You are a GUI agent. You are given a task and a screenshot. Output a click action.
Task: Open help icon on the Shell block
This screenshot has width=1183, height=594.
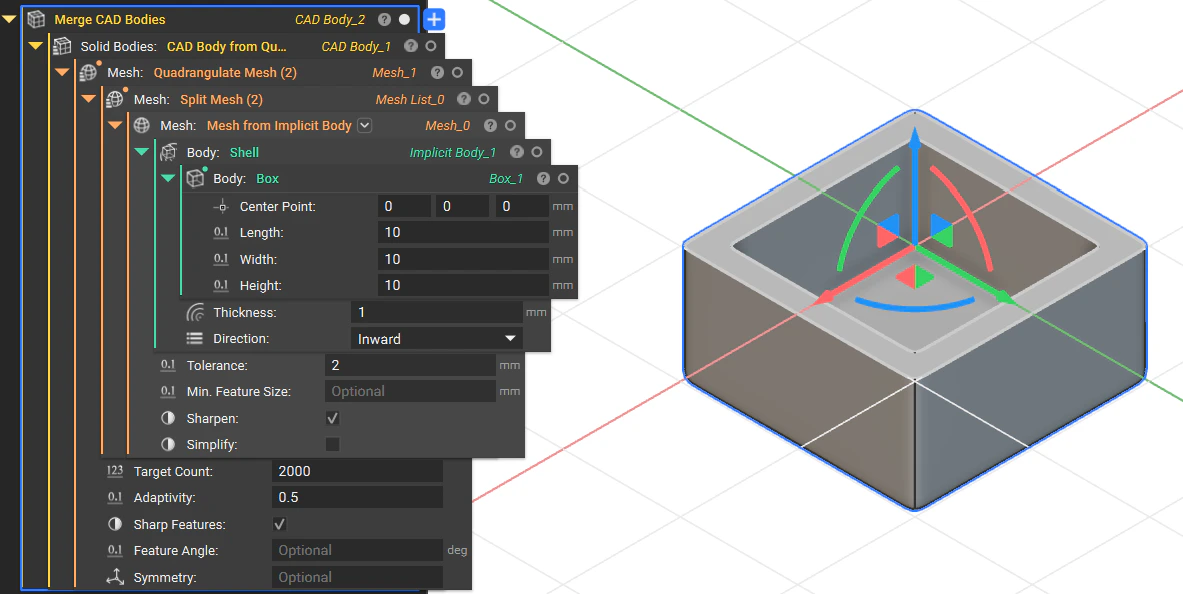pyautogui.click(x=517, y=152)
